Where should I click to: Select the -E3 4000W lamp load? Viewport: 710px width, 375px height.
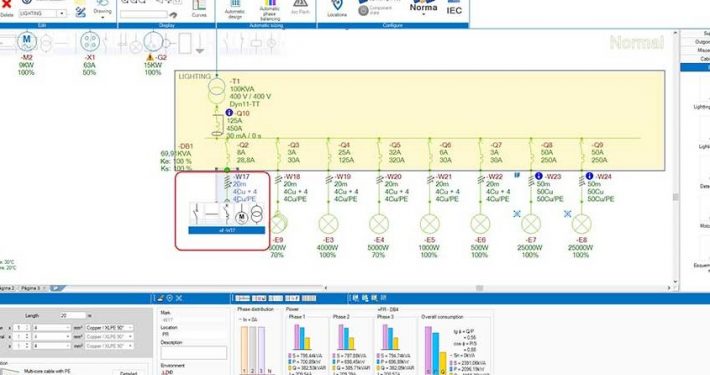coord(328,224)
